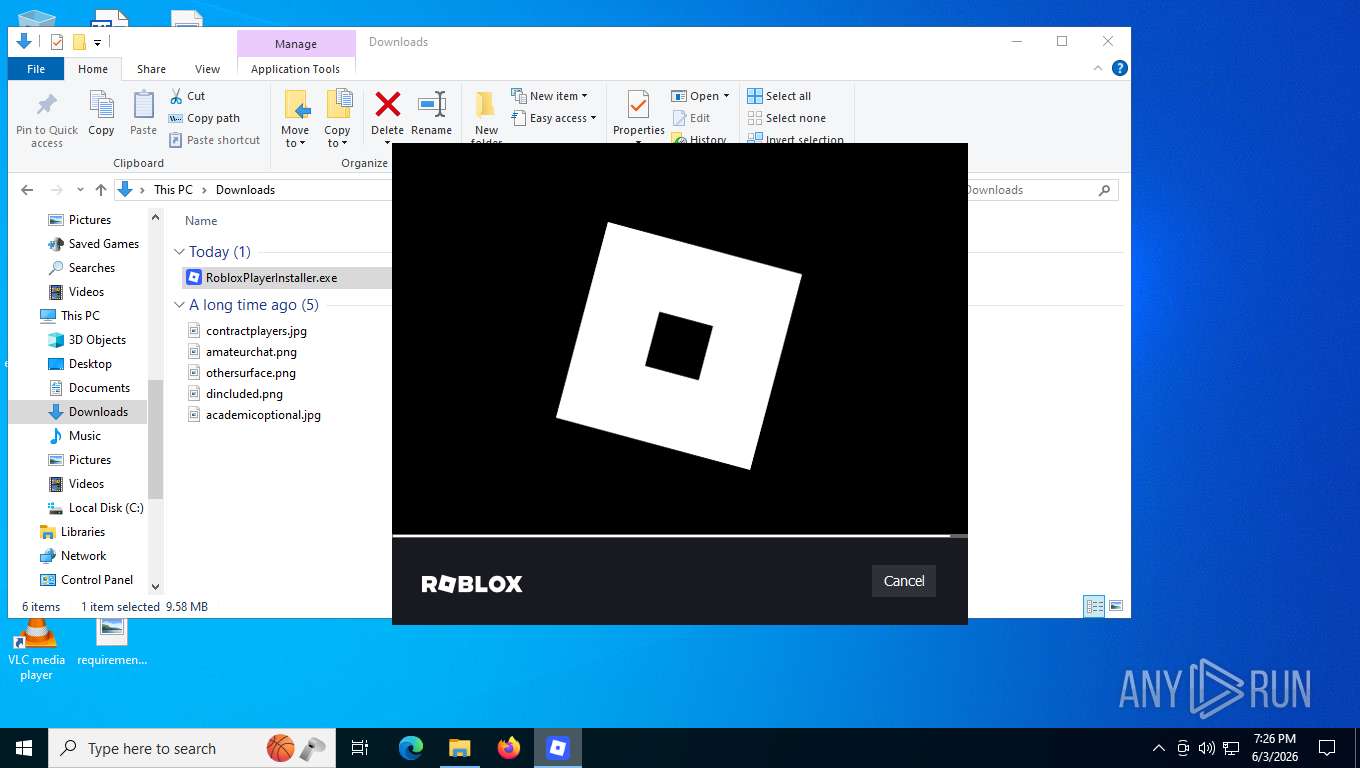The width and height of the screenshot is (1360, 768).
Task: Click Select none in ribbon
Action: coord(786,118)
